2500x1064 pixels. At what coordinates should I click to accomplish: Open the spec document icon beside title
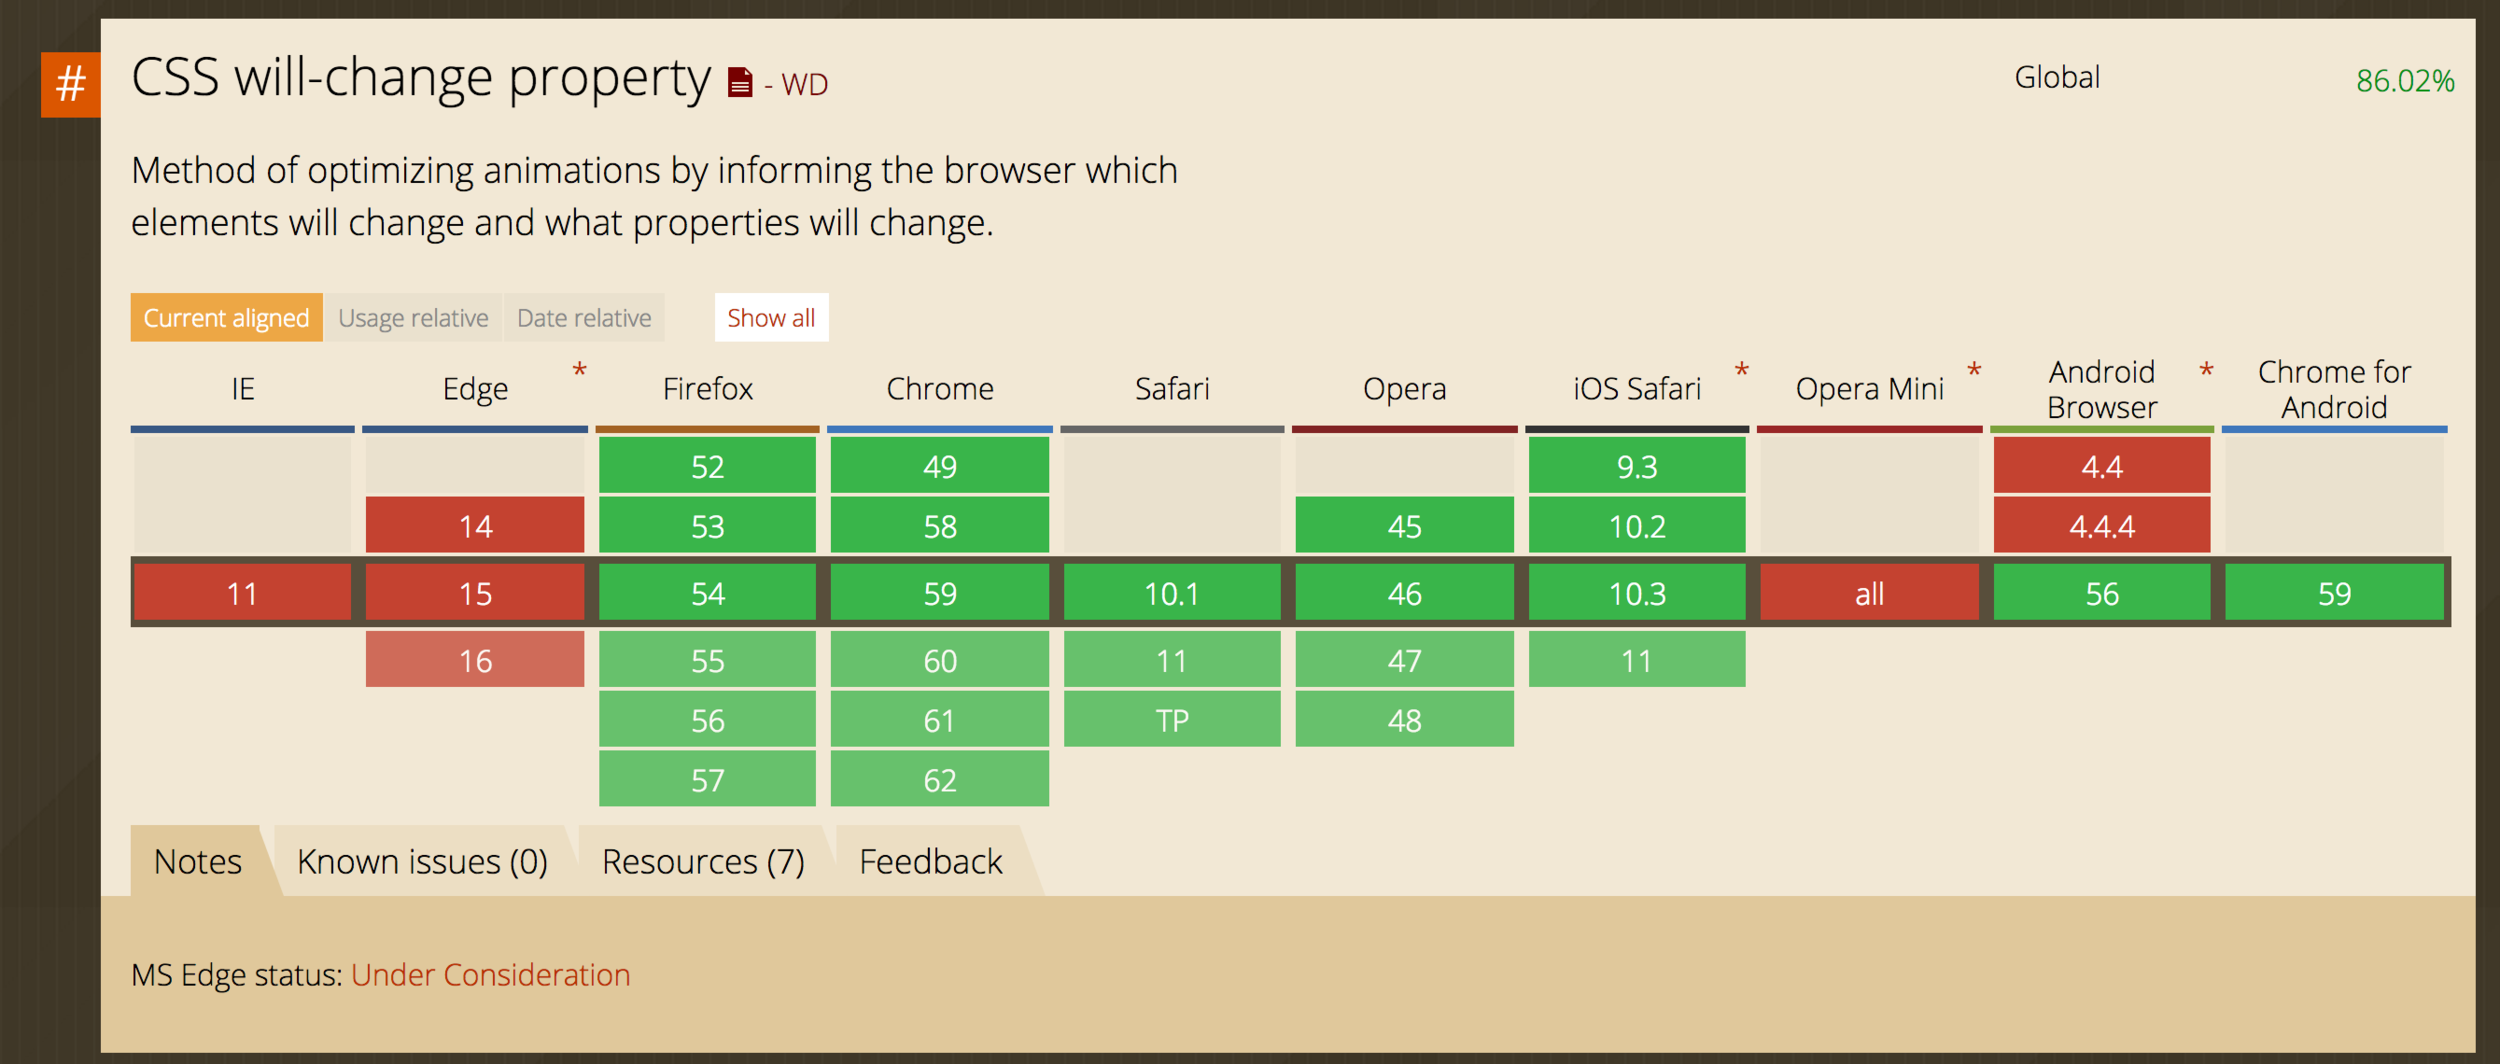pyautogui.click(x=739, y=82)
